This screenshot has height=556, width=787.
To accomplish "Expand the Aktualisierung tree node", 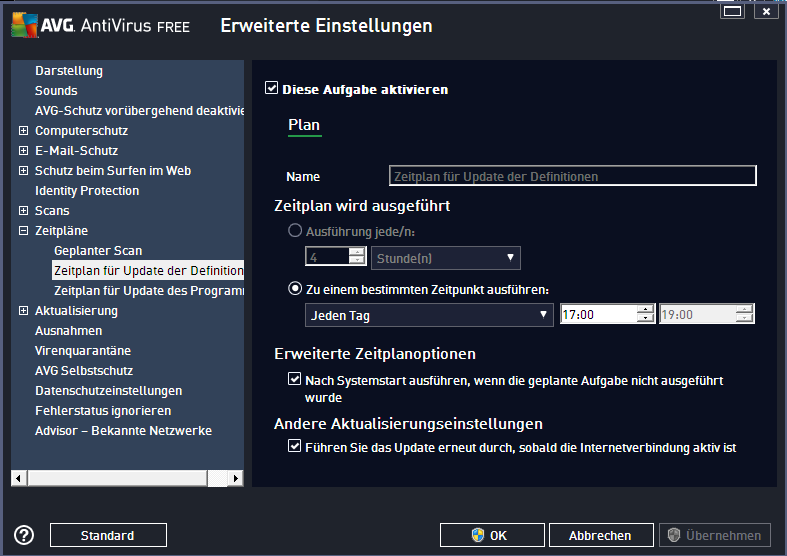I will [x=23, y=311].
